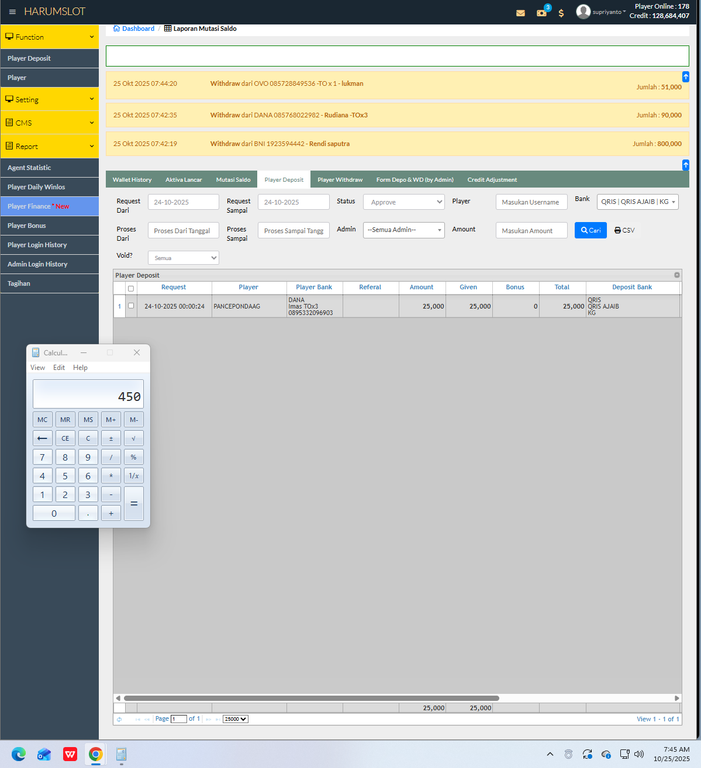This screenshot has height=768, width=701.
Task: Open Player Bonus in the sidebar
Action: coord(49,225)
